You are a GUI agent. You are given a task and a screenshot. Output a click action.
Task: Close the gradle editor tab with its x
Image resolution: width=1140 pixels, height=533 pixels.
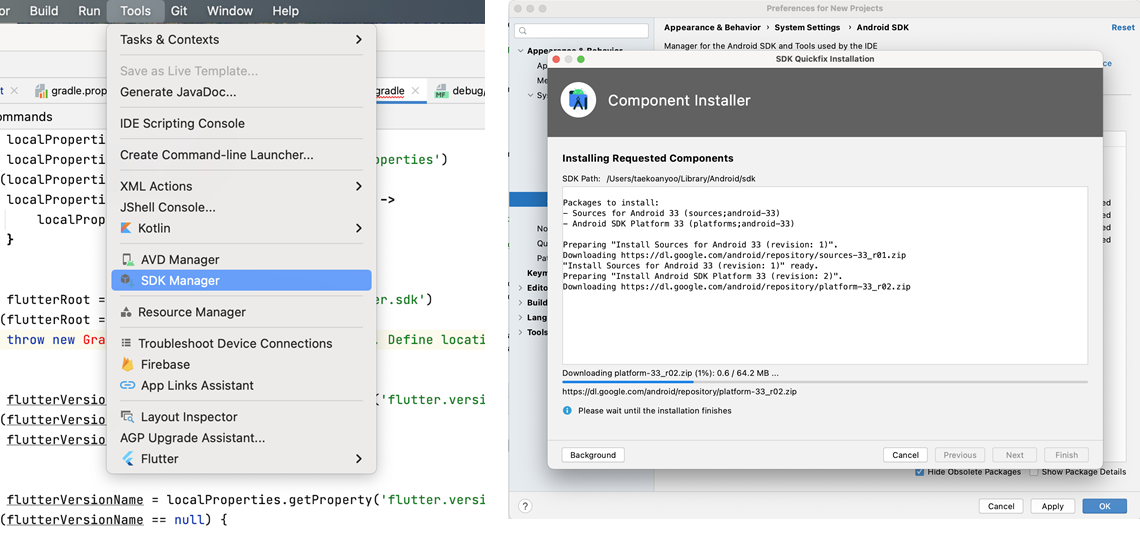tap(415, 91)
